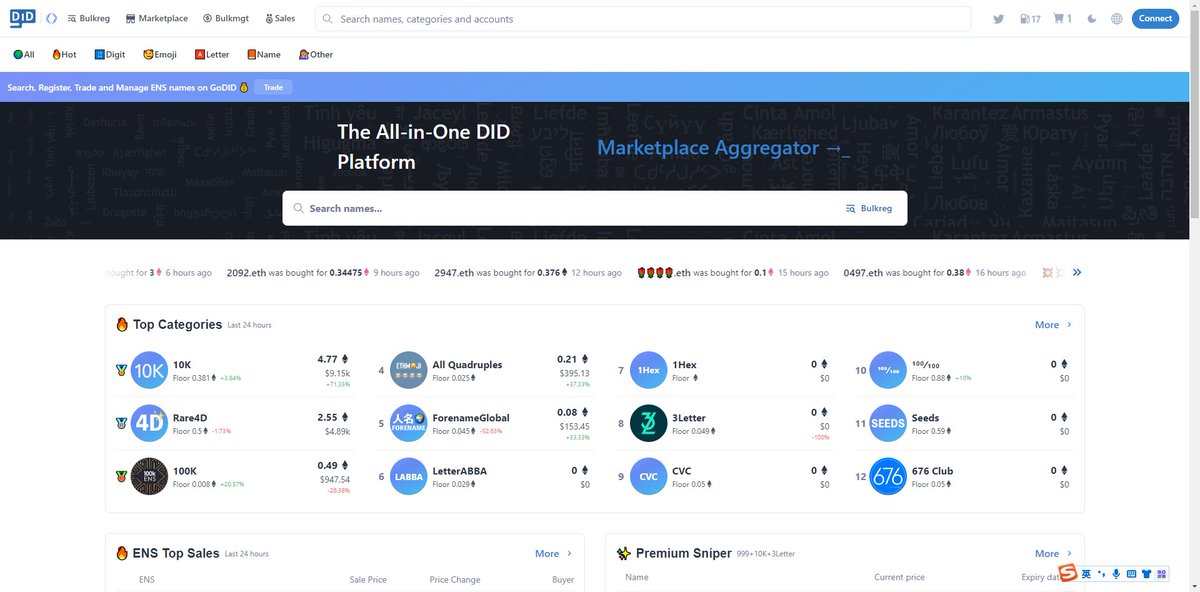The width and height of the screenshot is (1200, 592).
Task: Open More link in Top Categories
Action: [x=1053, y=324]
